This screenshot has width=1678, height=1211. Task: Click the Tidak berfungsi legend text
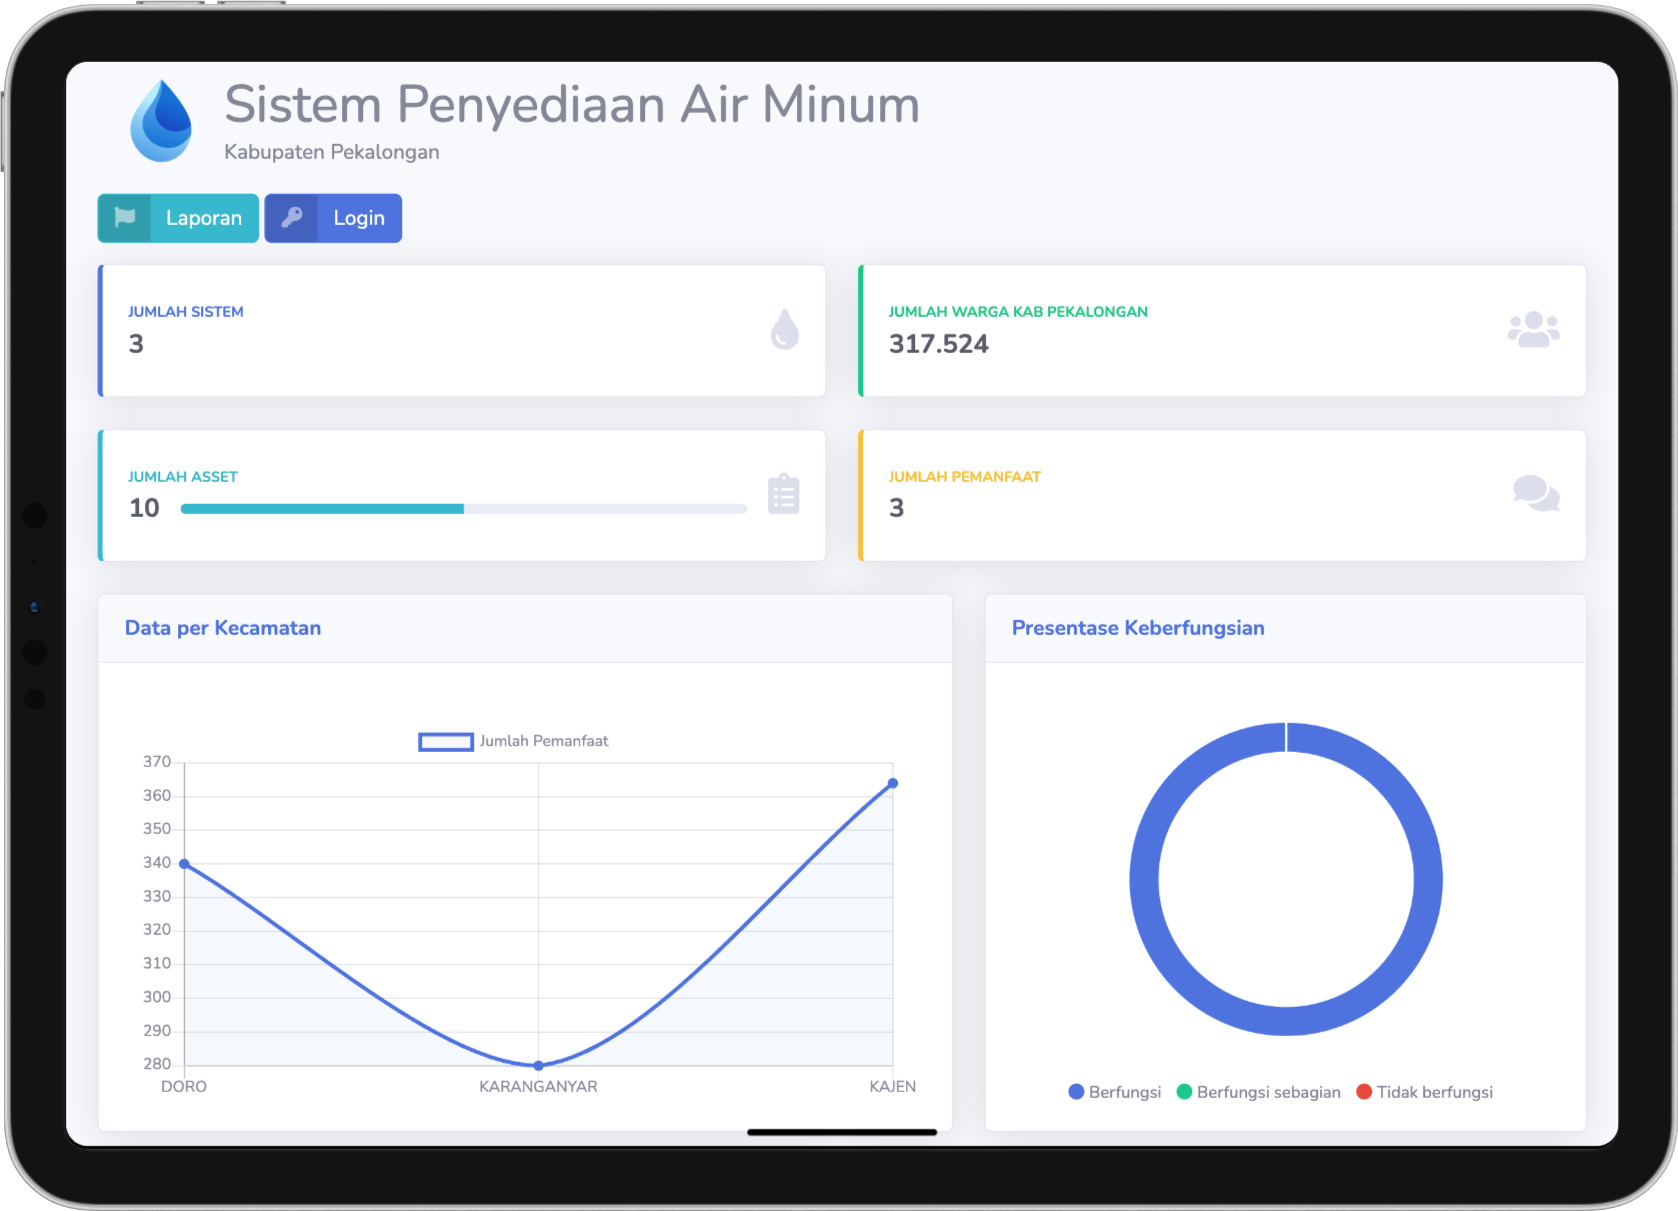point(1435,1092)
